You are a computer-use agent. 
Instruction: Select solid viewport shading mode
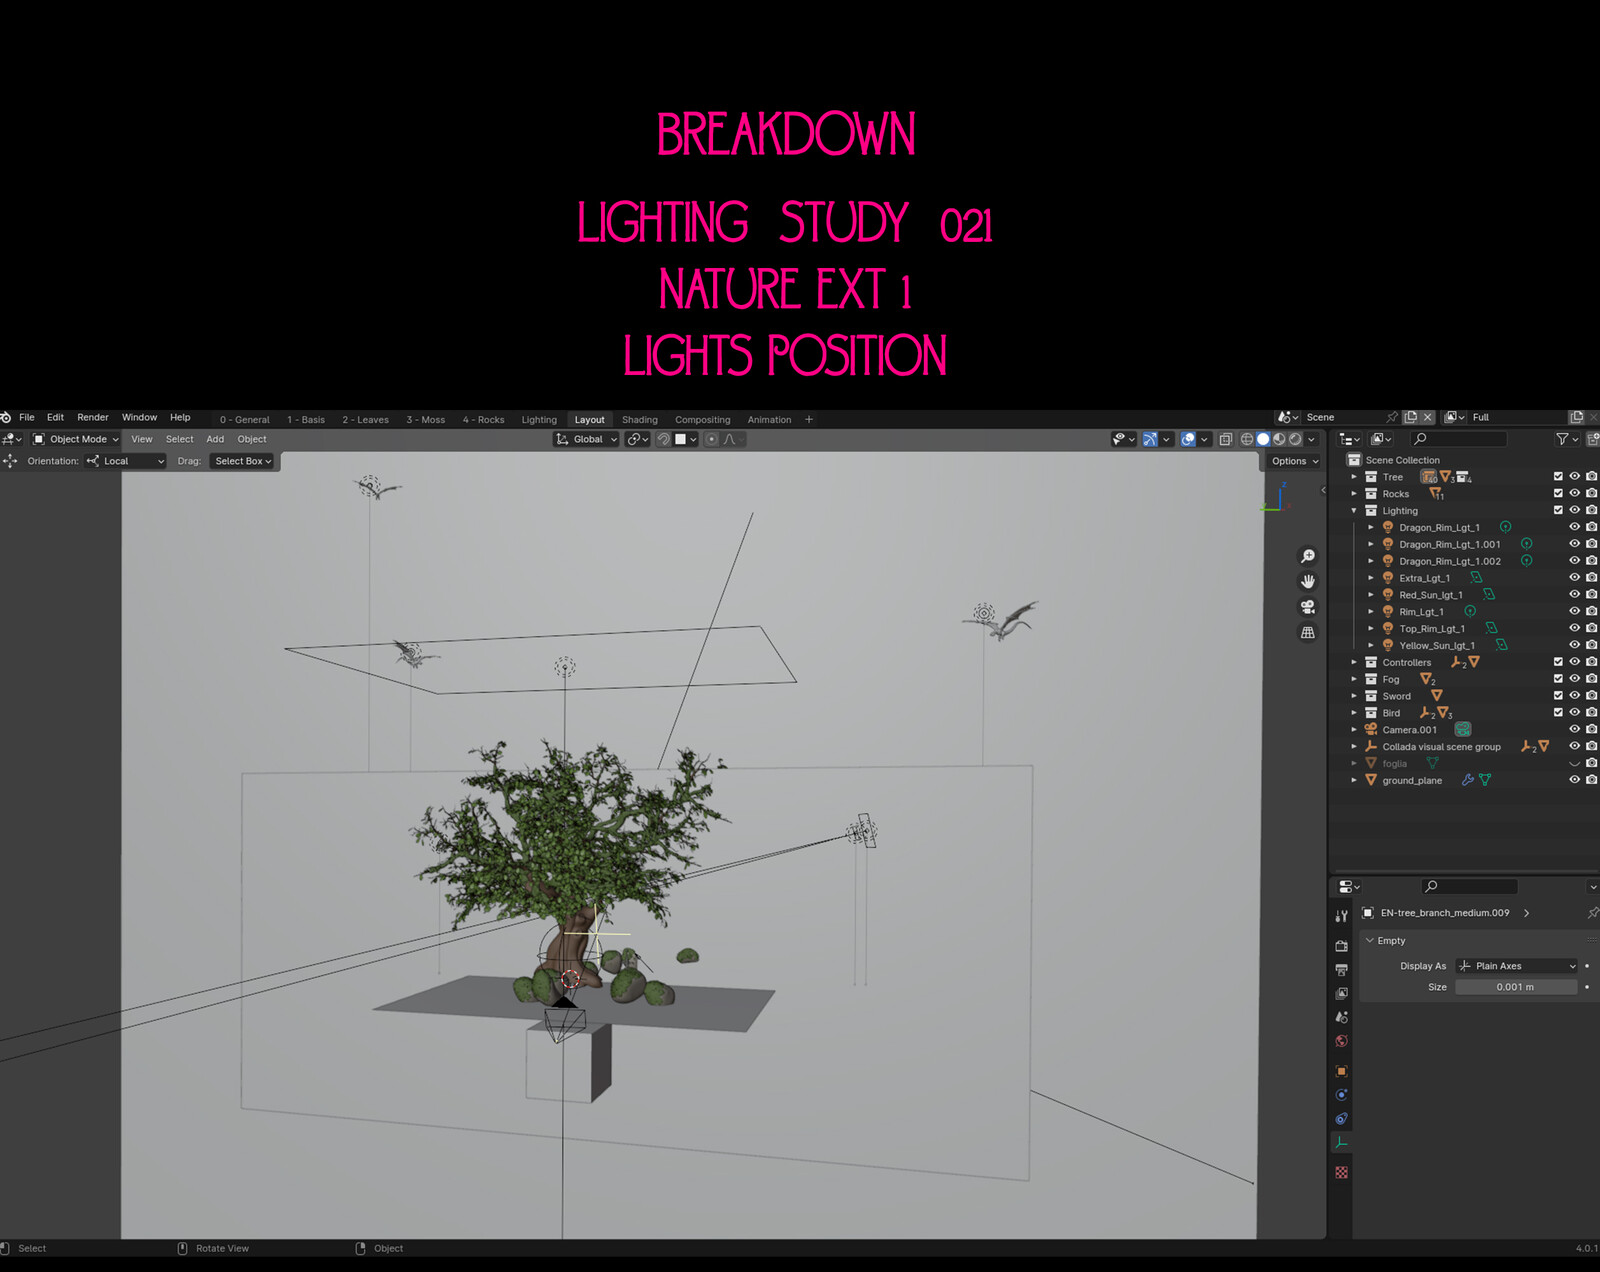coord(1263,439)
